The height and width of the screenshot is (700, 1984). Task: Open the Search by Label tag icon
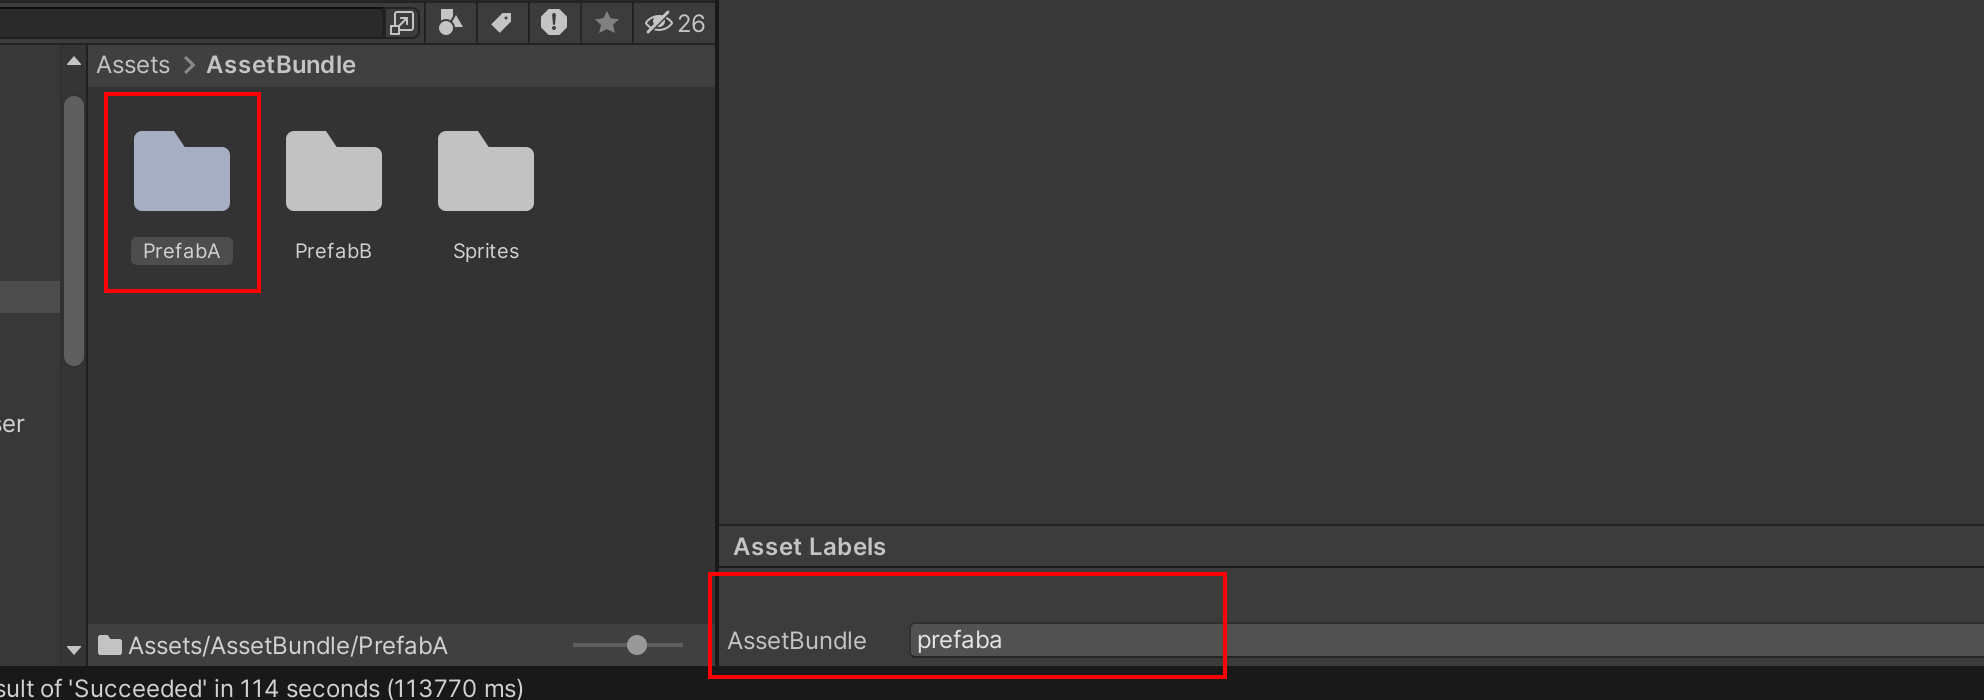point(502,22)
